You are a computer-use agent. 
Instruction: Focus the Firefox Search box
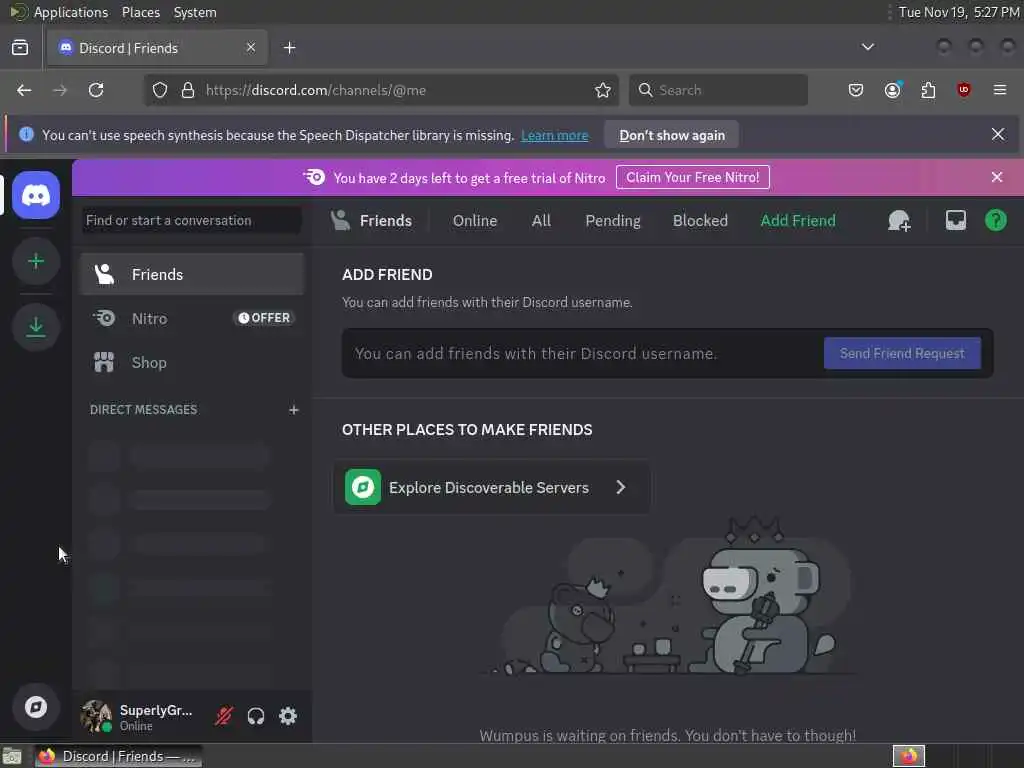pos(718,90)
